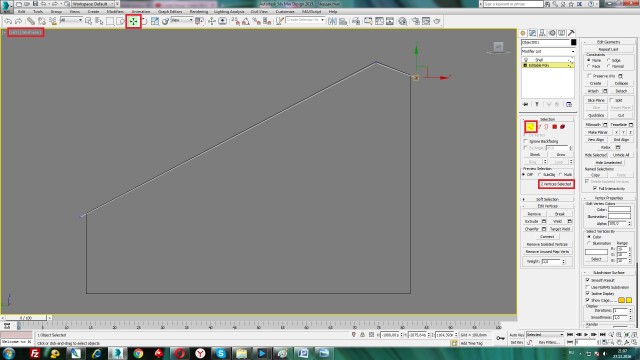Activate the Select and Scale tool
The height and width of the screenshot is (360, 640).
155,21
